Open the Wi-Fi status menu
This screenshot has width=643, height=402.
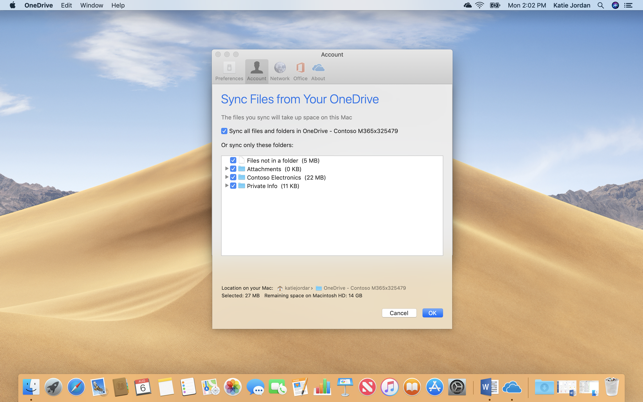pos(479,5)
